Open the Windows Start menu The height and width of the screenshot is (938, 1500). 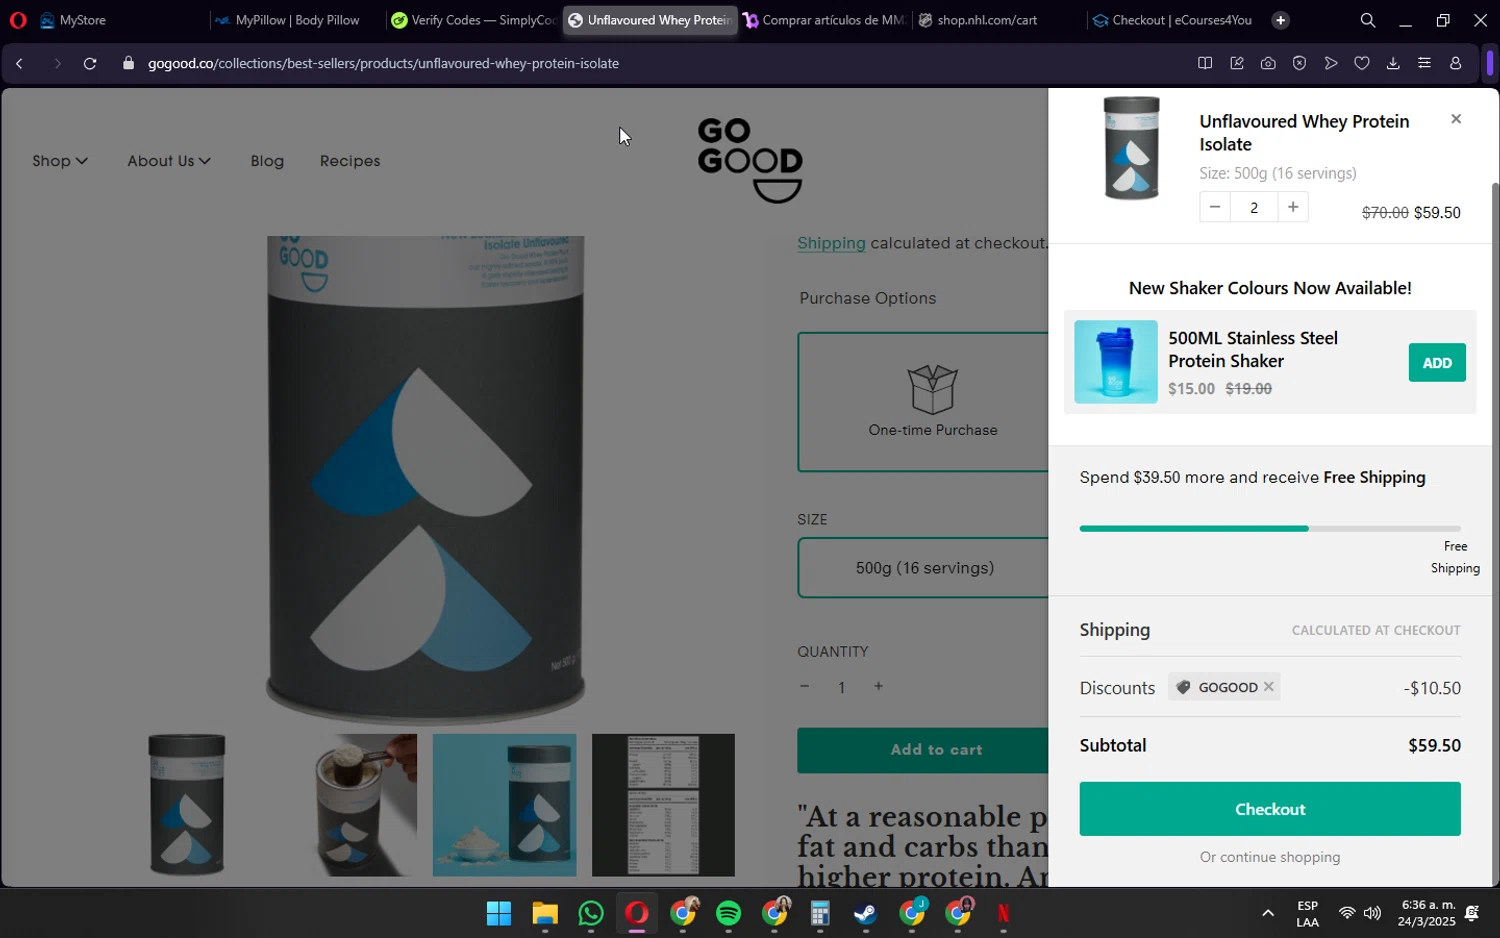(x=499, y=913)
